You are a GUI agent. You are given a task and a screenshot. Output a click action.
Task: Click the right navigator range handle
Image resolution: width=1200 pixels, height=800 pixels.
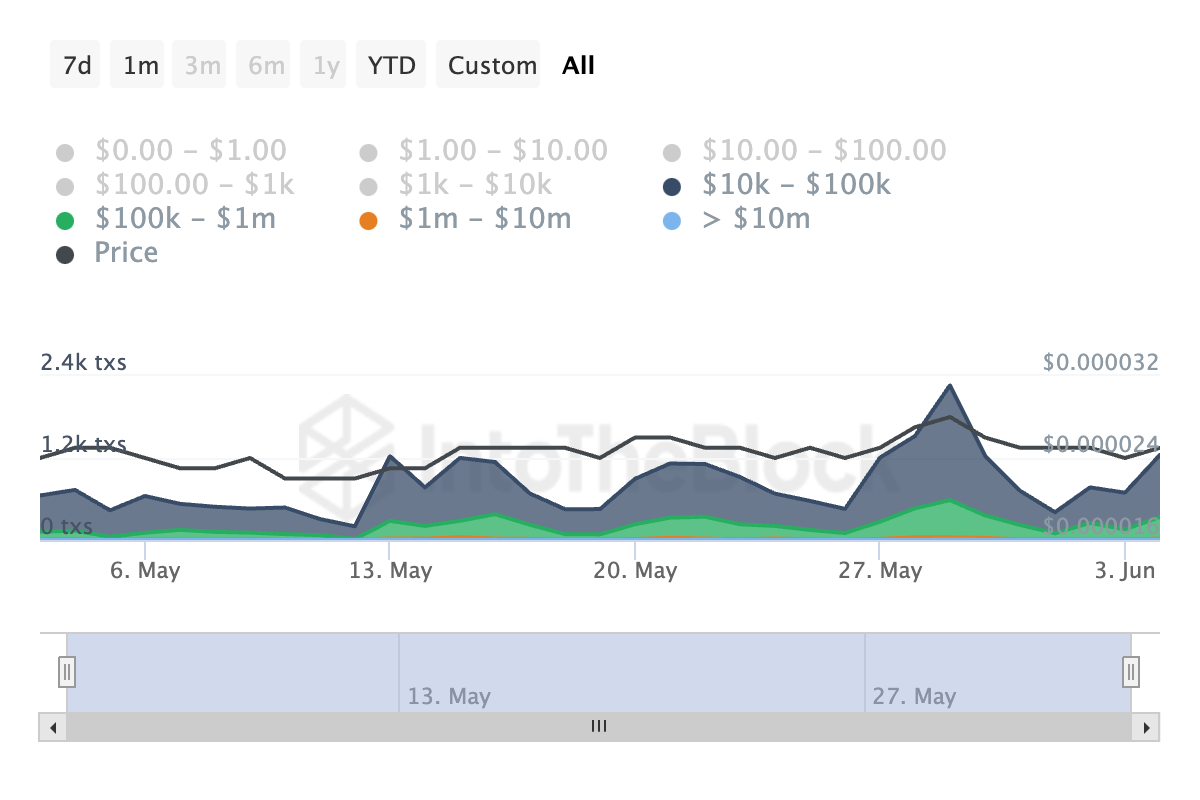click(x=1131, y=671)
